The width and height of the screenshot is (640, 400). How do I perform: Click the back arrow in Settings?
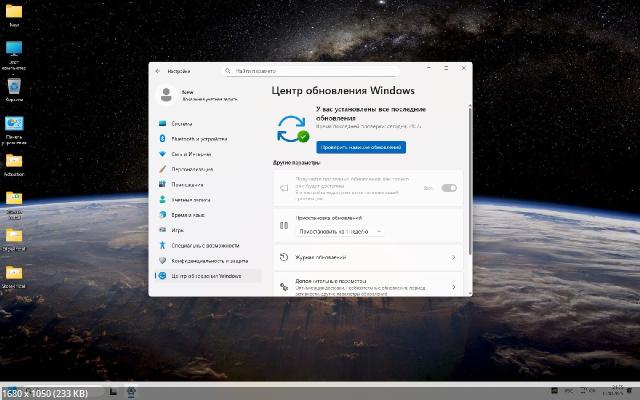point(157,71)
